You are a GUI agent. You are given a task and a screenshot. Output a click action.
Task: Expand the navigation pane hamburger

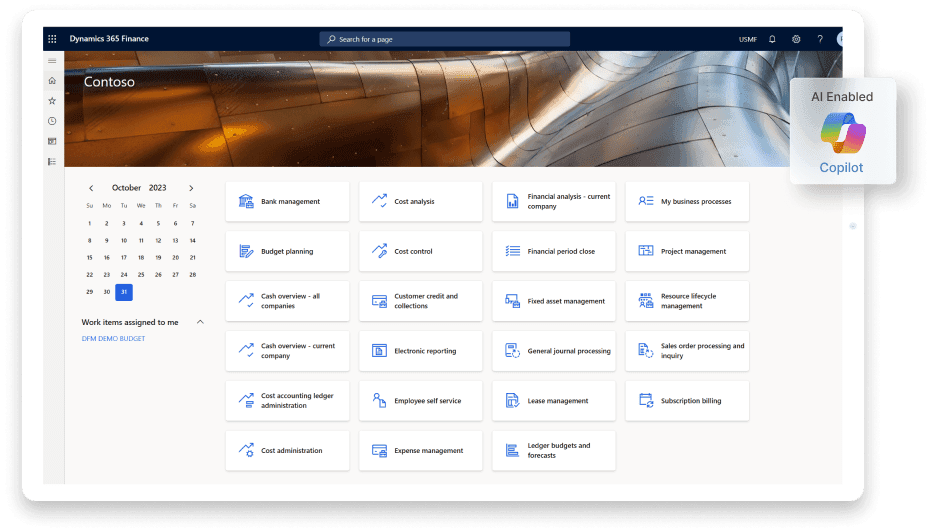pos(52,61)
